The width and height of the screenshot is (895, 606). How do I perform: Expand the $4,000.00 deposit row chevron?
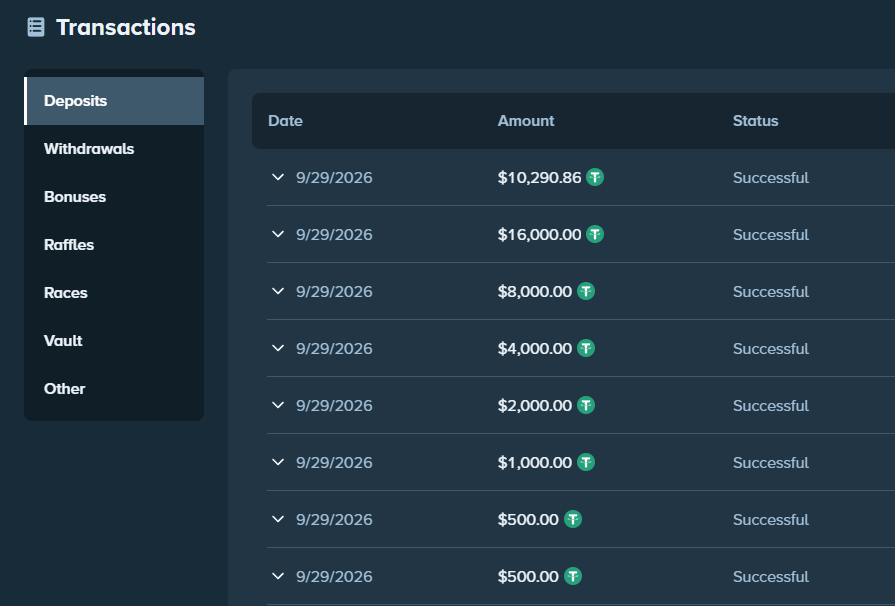click(x=278, y=349)
